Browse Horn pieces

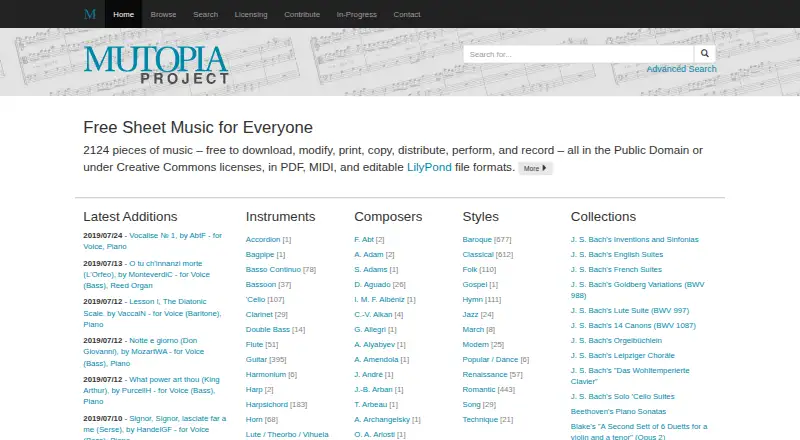254,420
